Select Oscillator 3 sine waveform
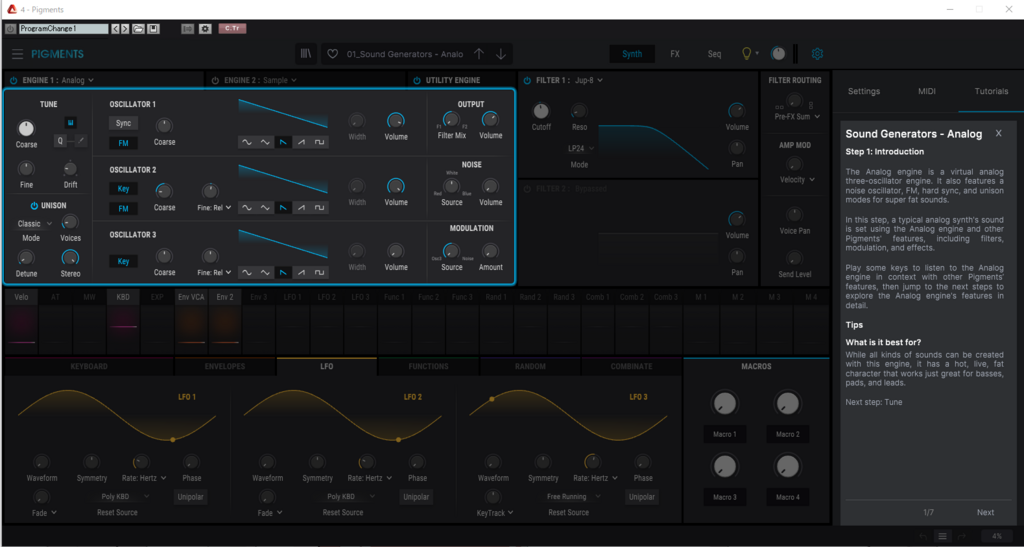Image resolution: width=1024 pixels, height=547 pixels. pyautogui.click(x=247, y=272)
